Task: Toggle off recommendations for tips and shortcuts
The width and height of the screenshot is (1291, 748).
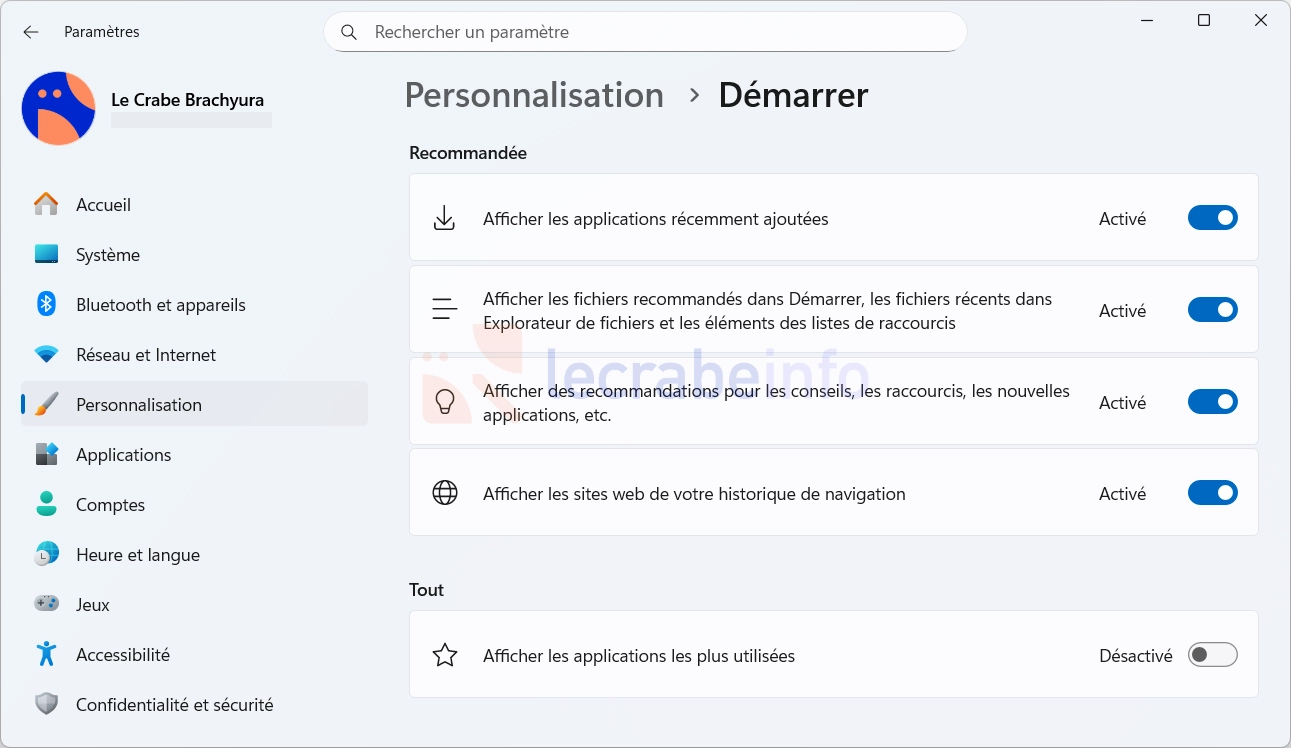Action: (x=1212, y=402)
